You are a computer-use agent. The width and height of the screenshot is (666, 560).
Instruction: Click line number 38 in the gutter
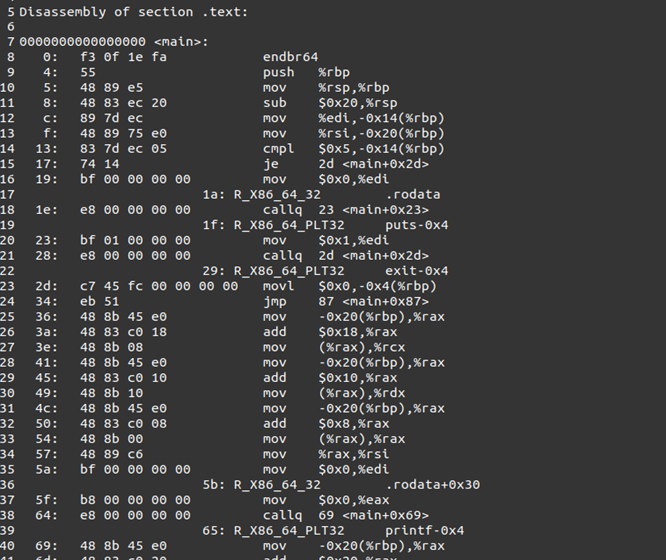click(7, 515)
